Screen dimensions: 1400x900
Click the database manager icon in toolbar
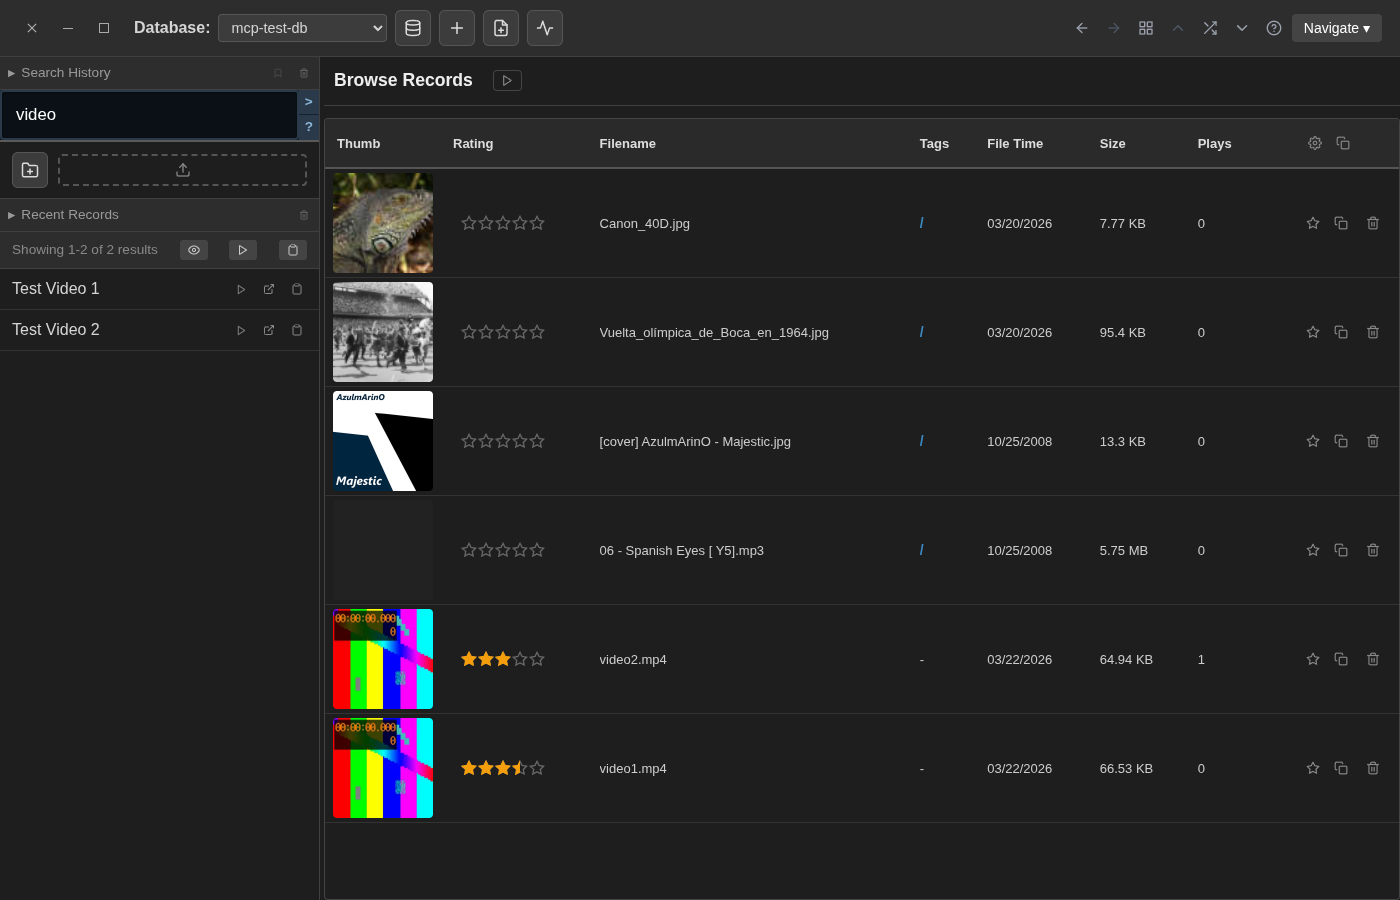click(413, 28)
